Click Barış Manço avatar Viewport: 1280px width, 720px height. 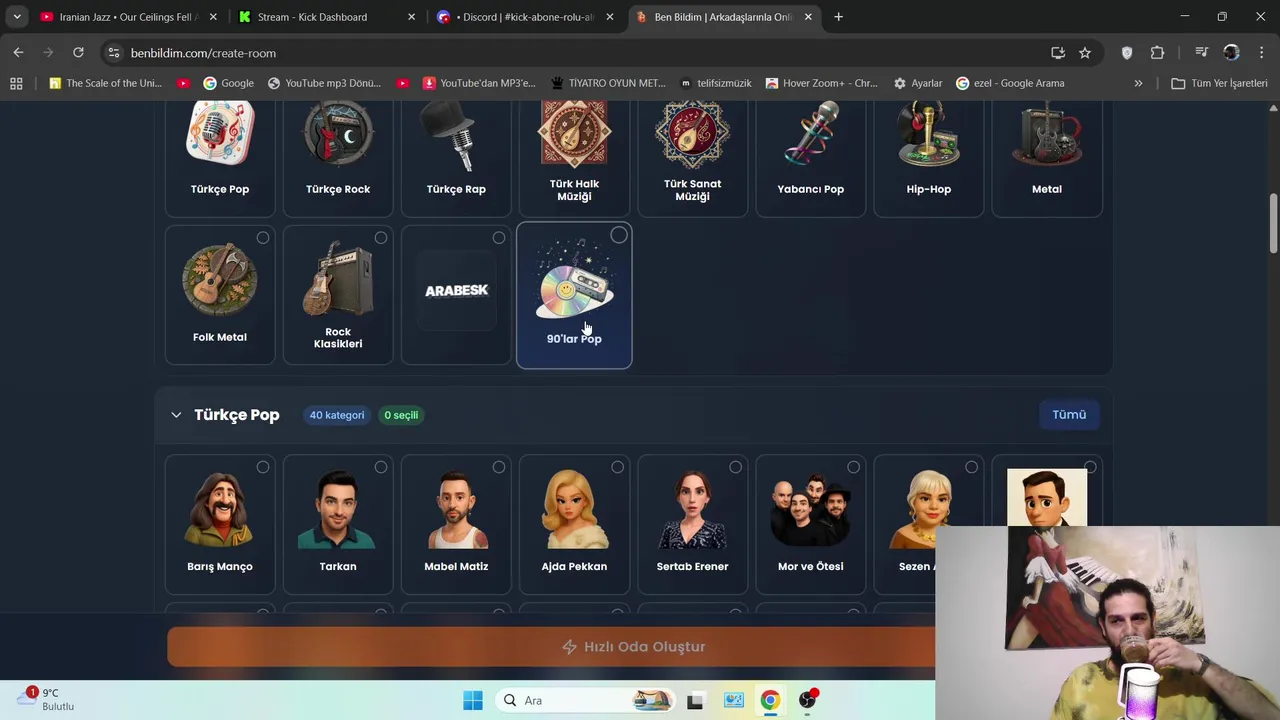click(x=220, y=509)
